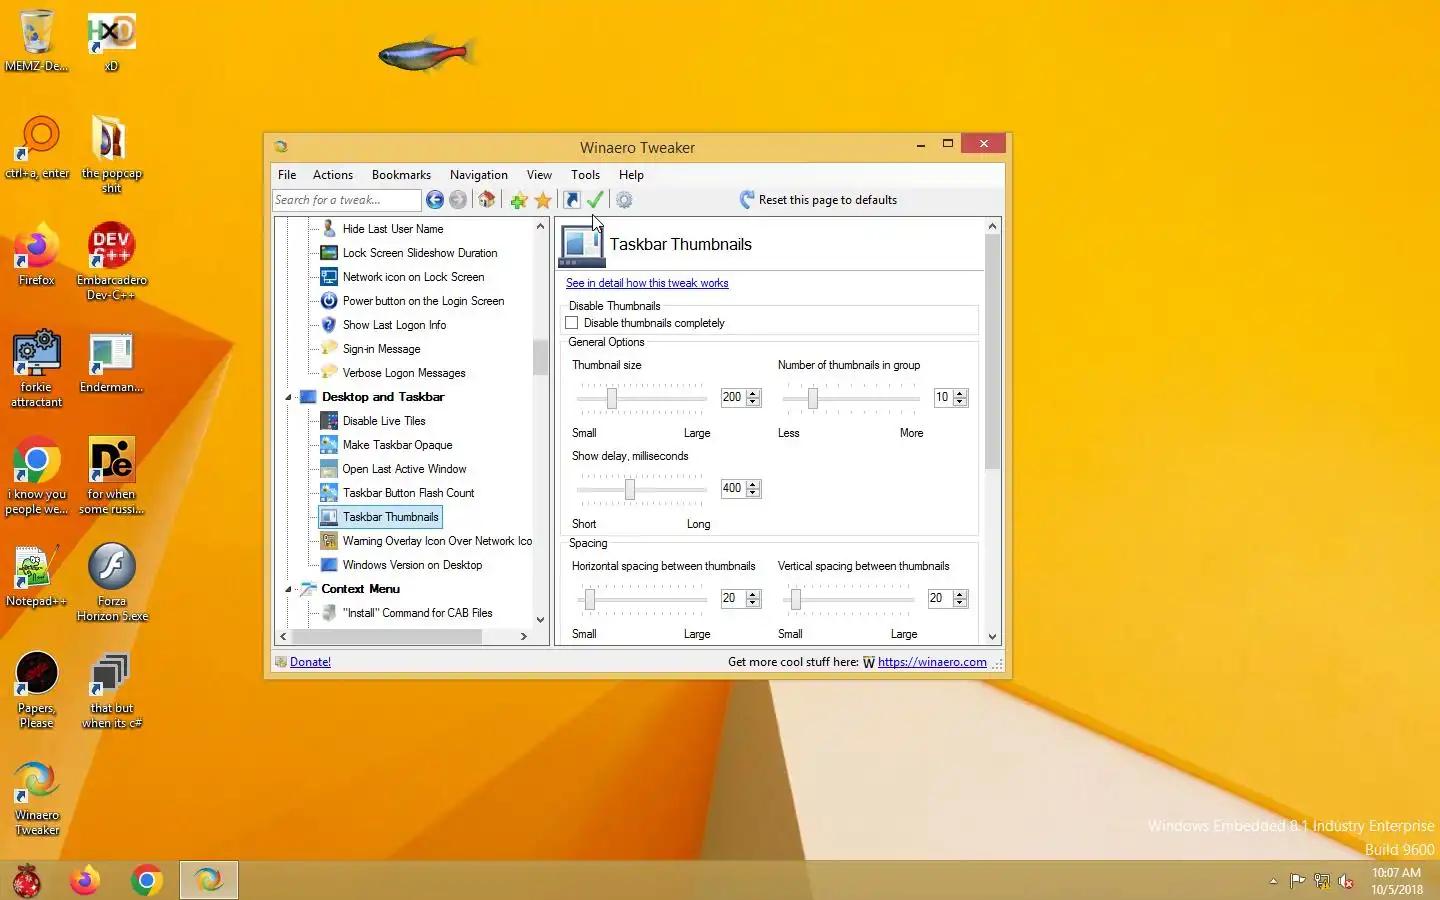Decrease Number of thumbnails in group spinner
Screen dimensions: 1440x900
click(x=961, y=402)
